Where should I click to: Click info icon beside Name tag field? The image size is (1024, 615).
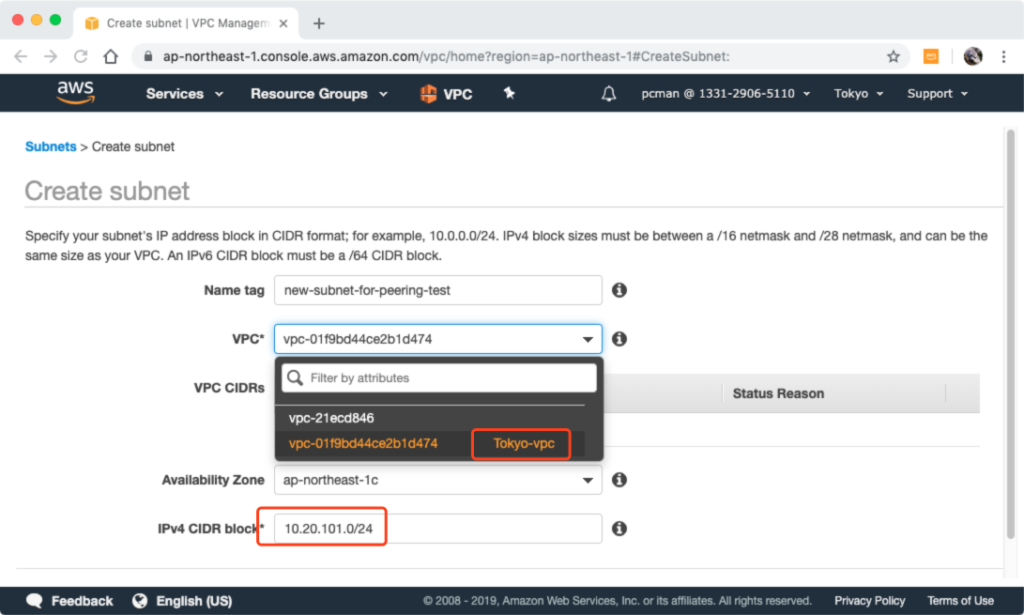point(619,290)
